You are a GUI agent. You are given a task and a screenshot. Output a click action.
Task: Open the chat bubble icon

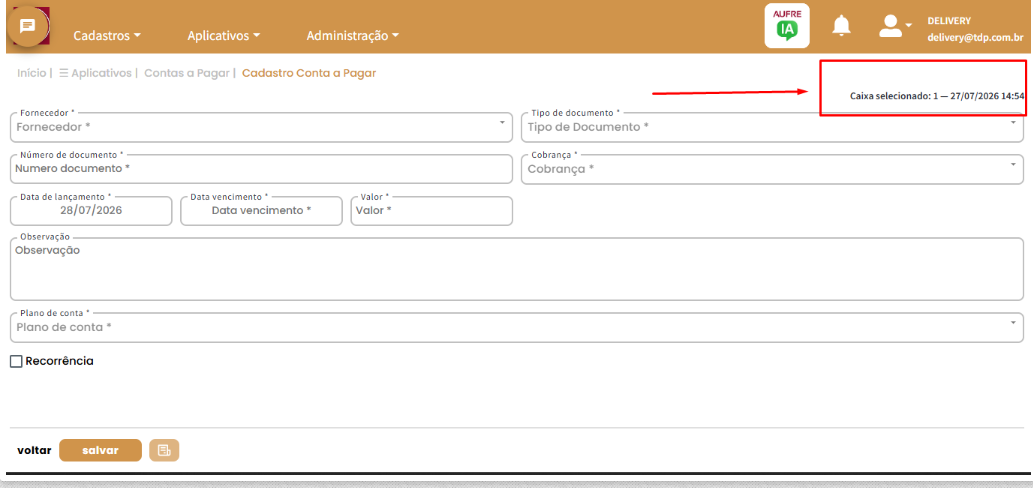(27, 26)
